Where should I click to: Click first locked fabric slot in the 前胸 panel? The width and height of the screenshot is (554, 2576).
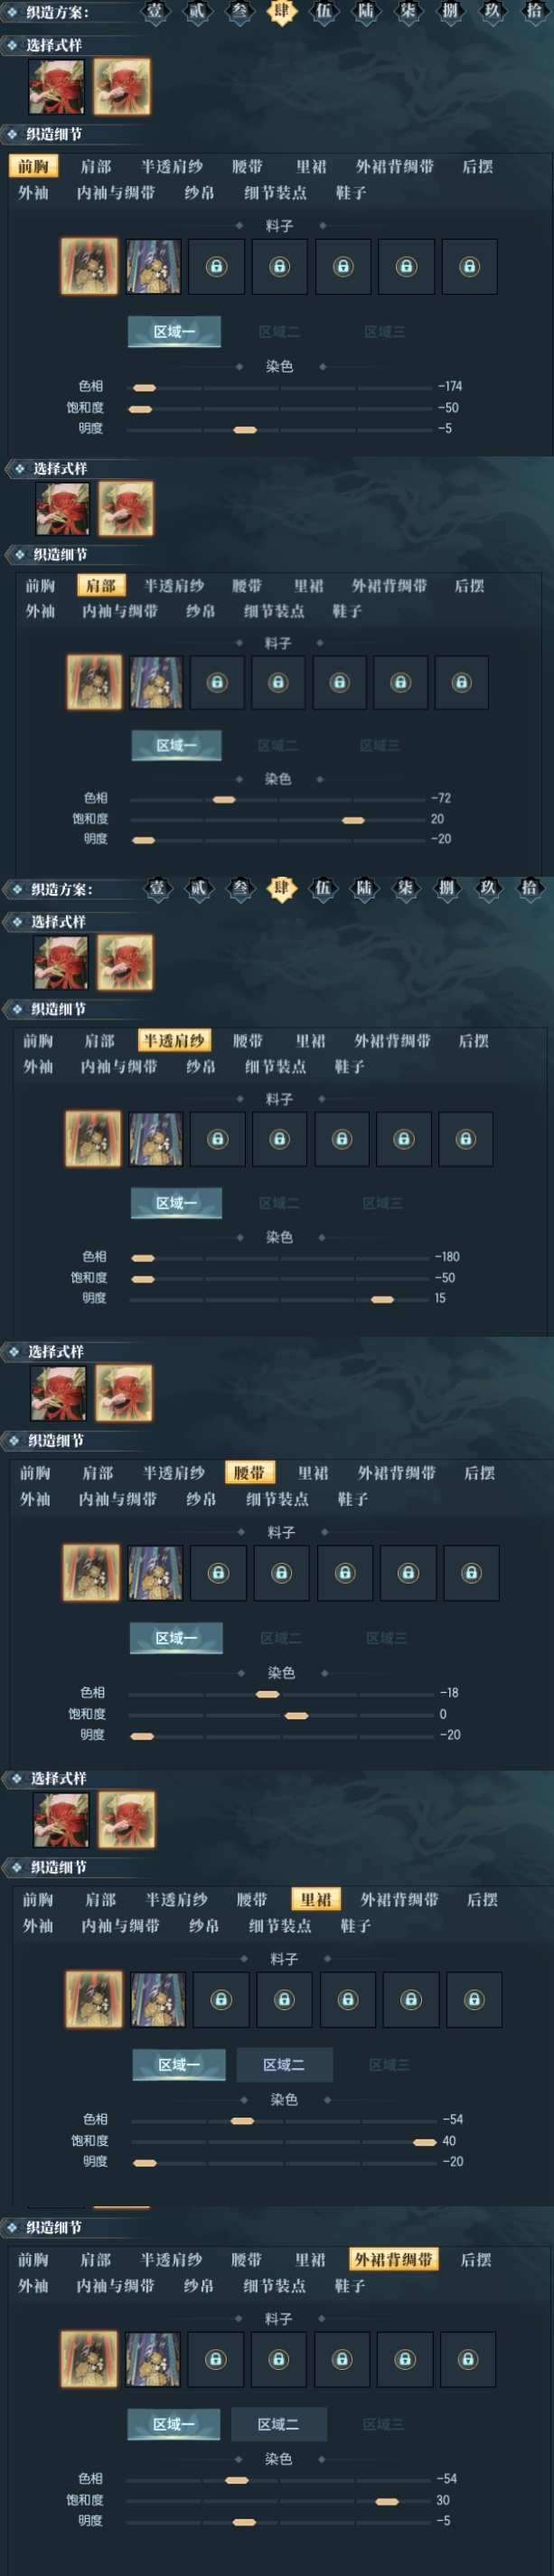216,266
